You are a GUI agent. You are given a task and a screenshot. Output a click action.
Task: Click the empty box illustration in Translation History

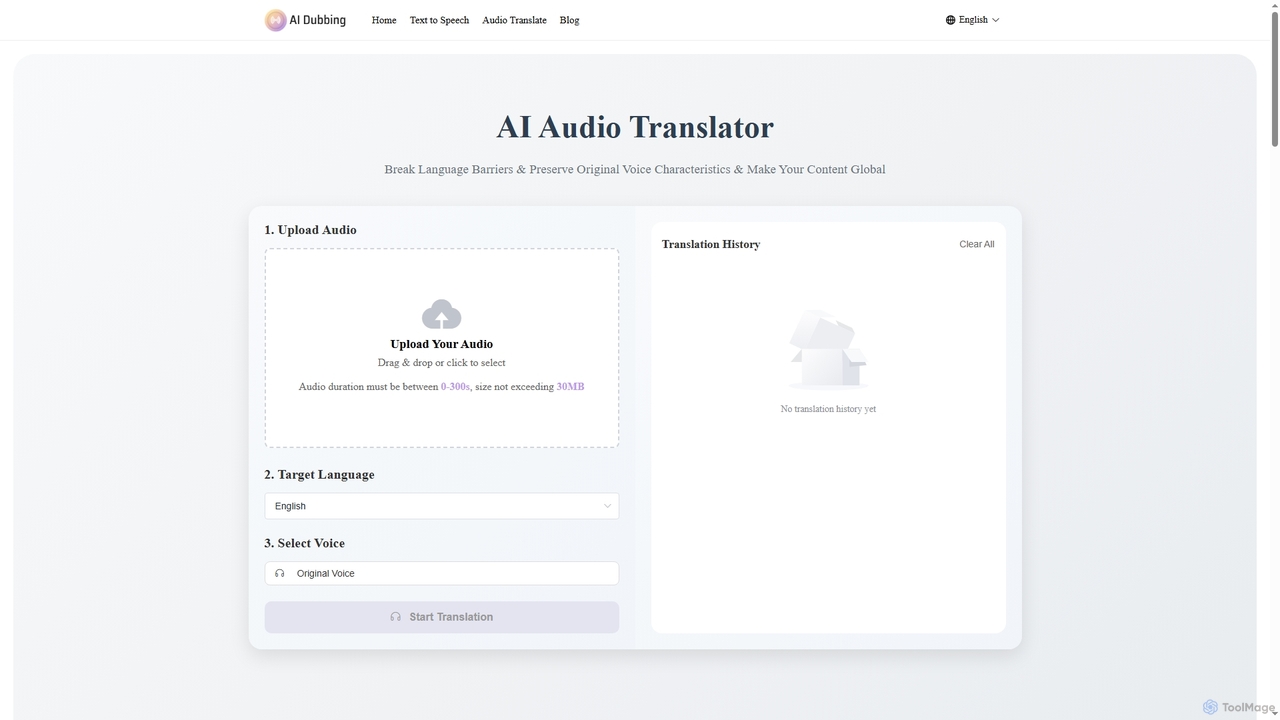coord(828,349)
